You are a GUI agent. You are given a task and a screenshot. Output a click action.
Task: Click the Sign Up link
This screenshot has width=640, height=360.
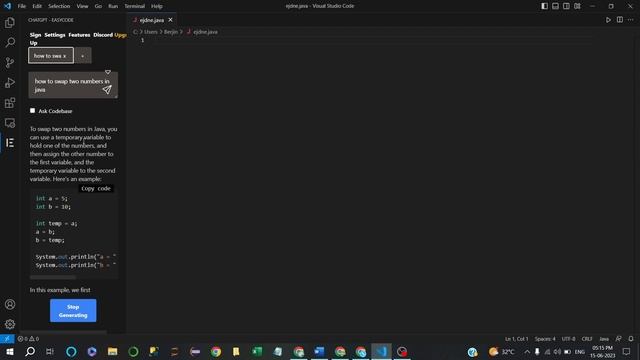tap(35, 39)
